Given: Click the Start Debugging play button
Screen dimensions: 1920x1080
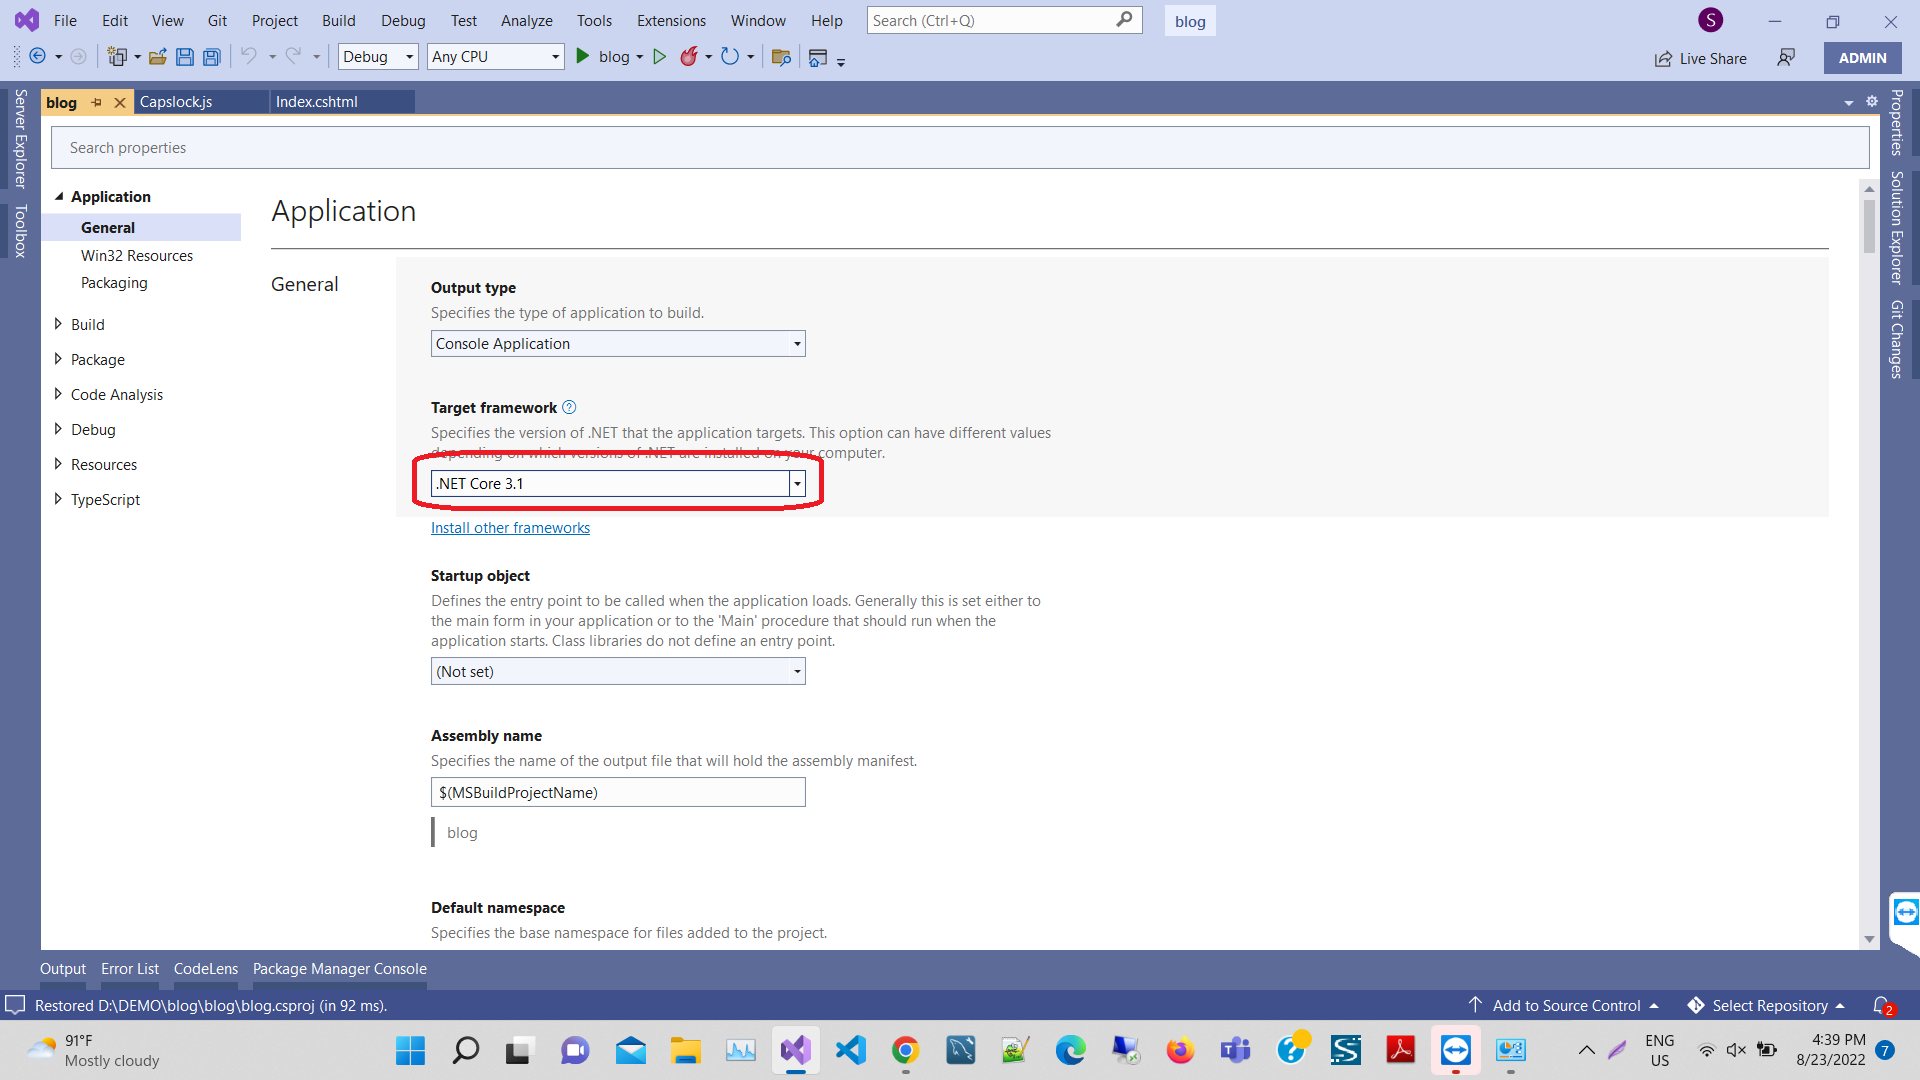Looking at the screenshot, I should [x=582, y=57].
